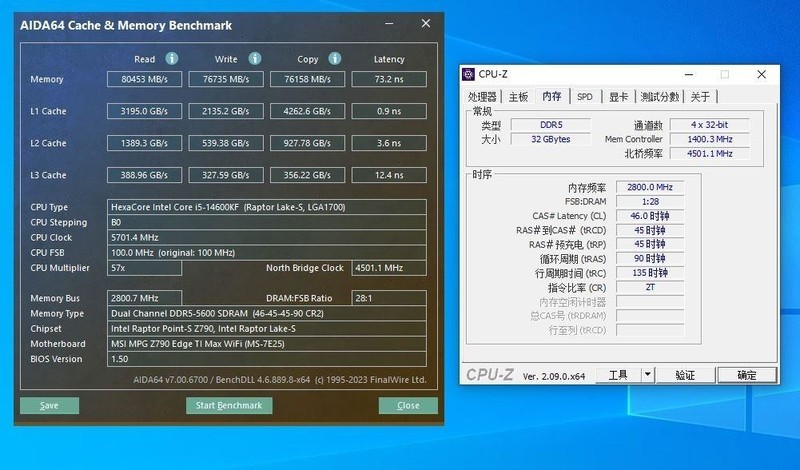The height and width of the screenshot is (470, 800).
Task: Click the Memory Copy value 76158 MB/s
Action: (x=308, y=79)
